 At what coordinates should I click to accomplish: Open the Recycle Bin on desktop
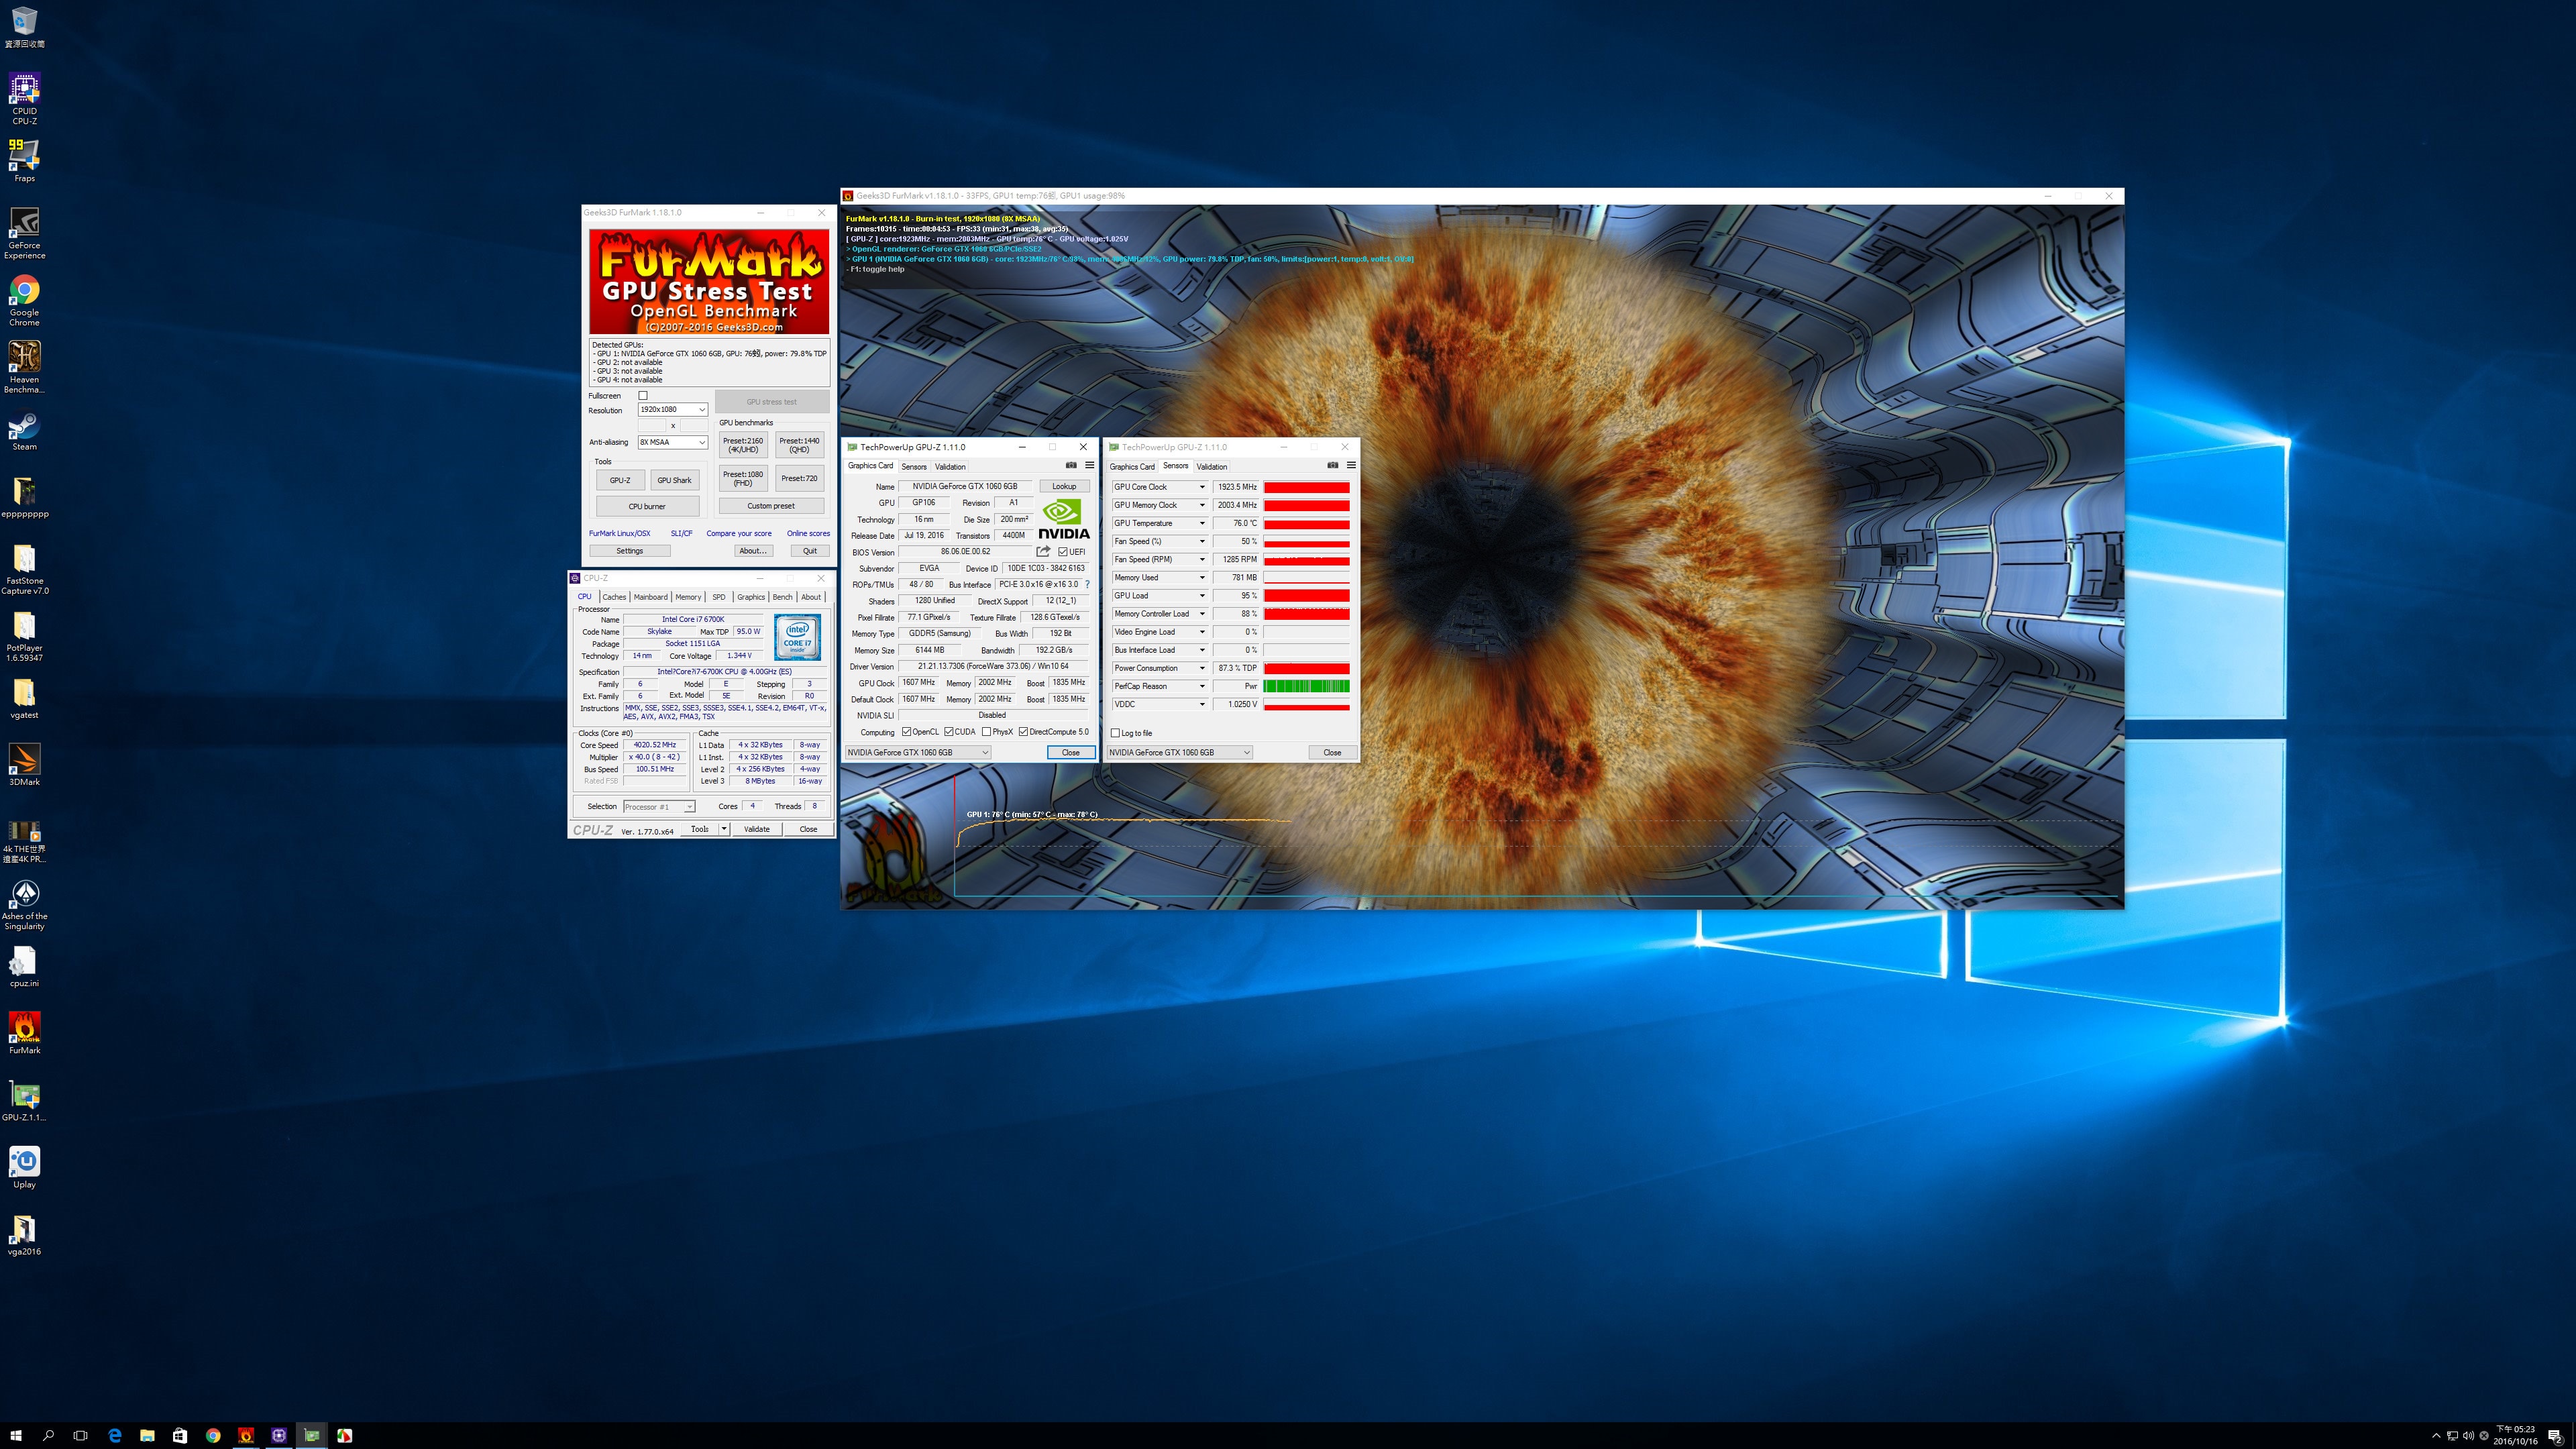[x=24, y=26]
